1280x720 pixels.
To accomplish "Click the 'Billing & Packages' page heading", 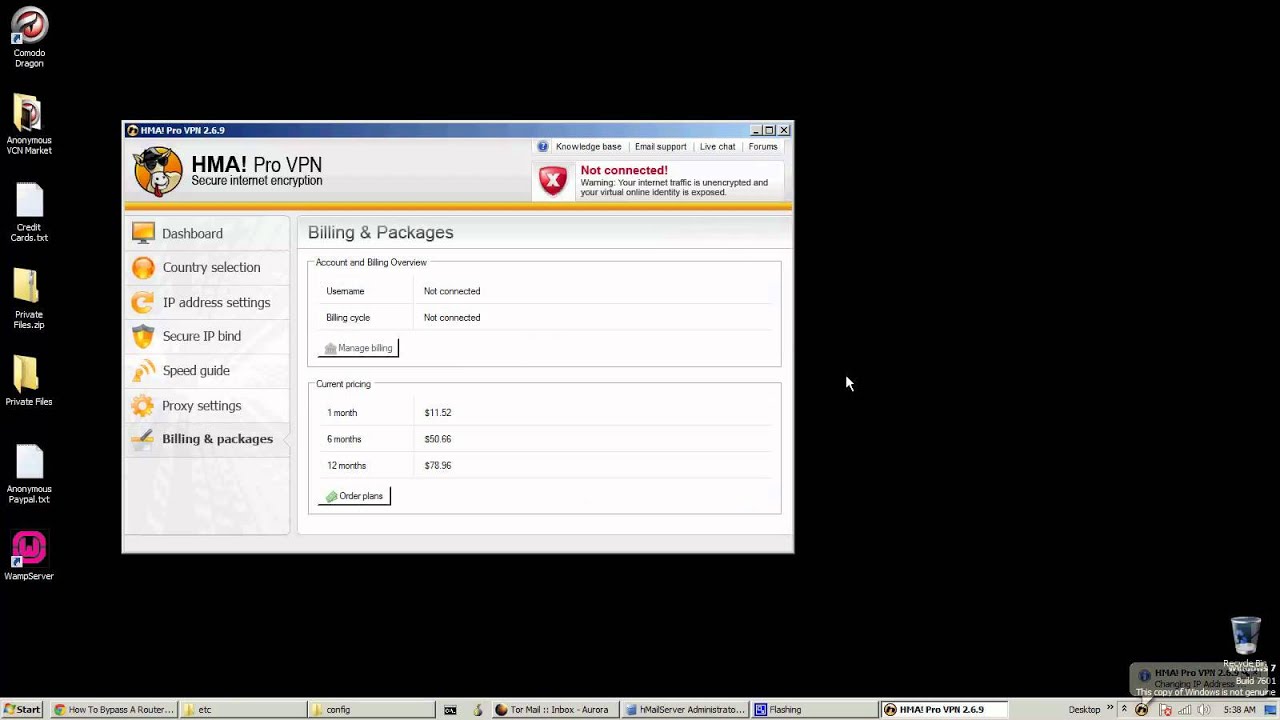I will click(x=380, y=232).
